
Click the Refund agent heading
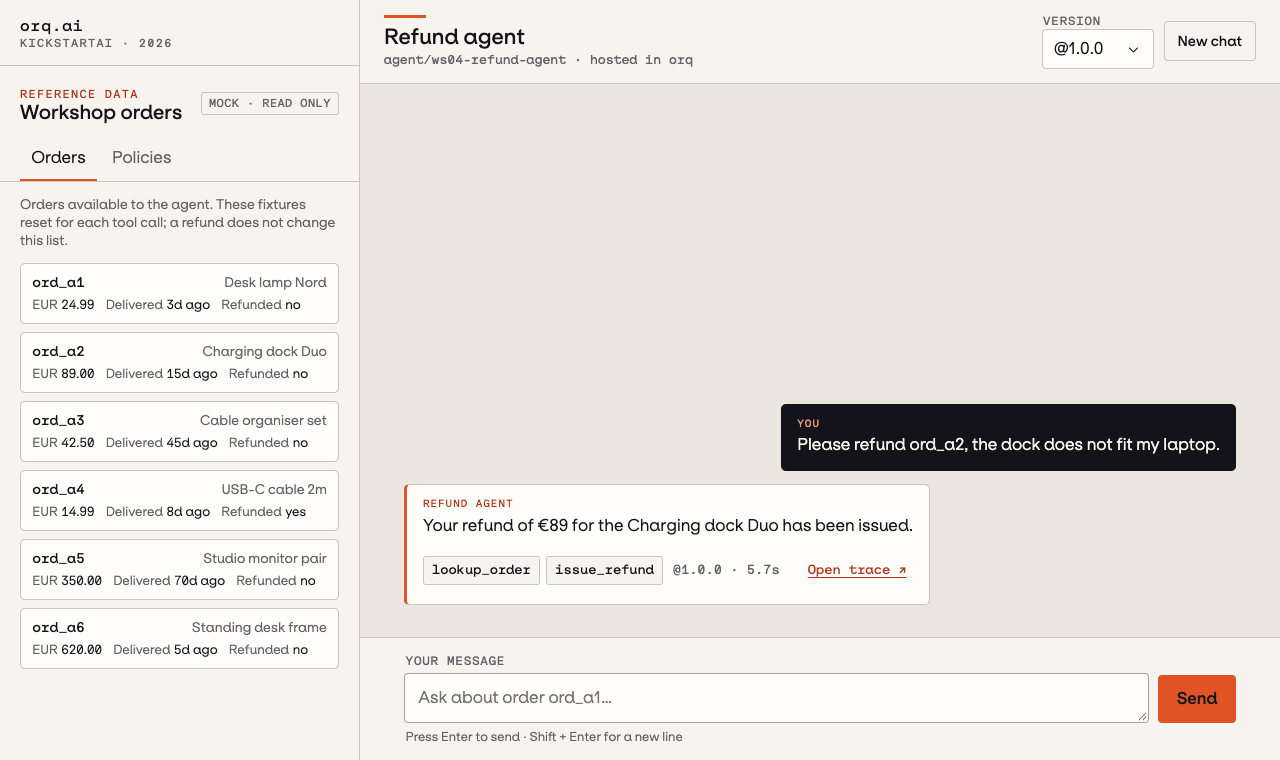coord(454,37)
